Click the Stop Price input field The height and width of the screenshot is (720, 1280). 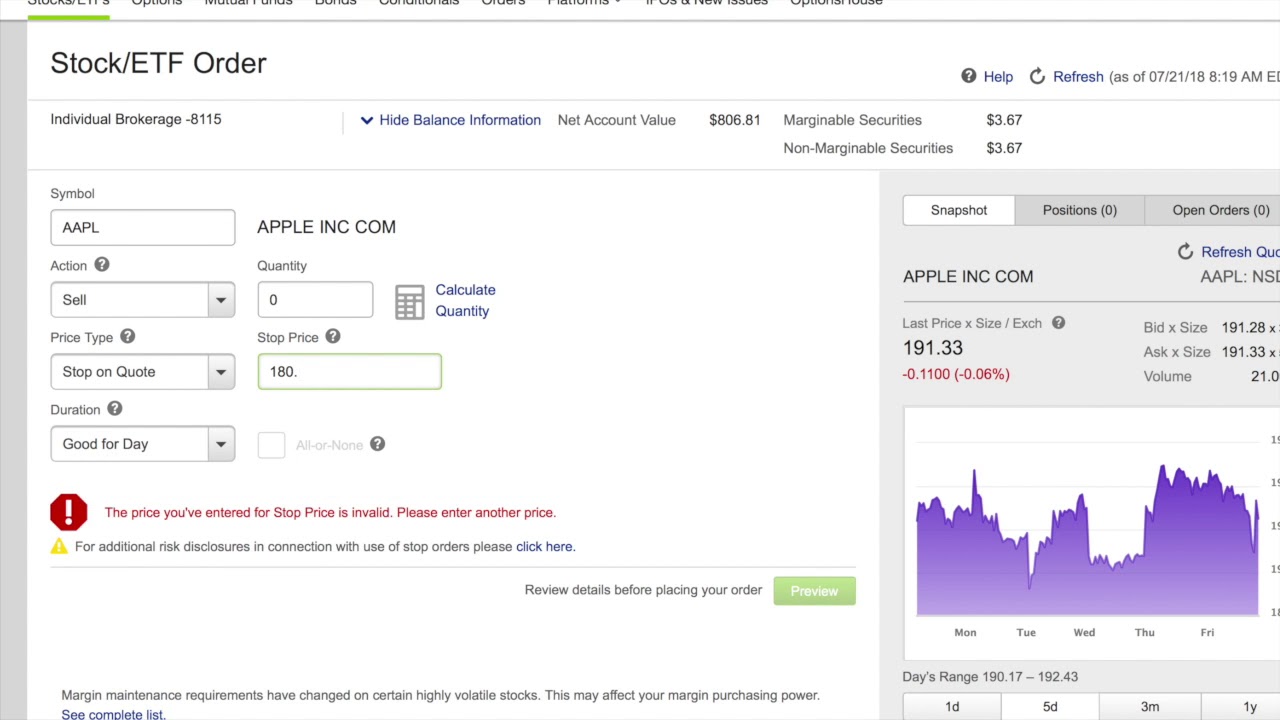click(349, 372)
